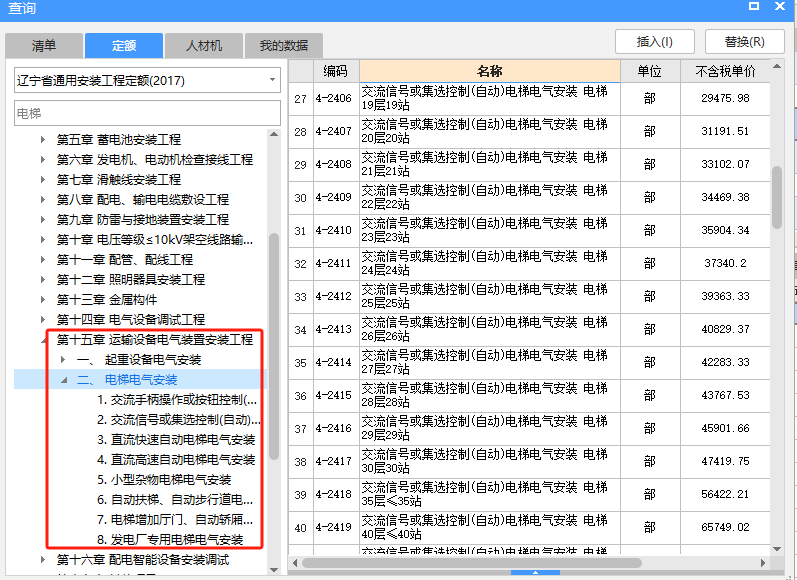Close the 查询 window
Screen dimensions: 797x580
[780, 6]
